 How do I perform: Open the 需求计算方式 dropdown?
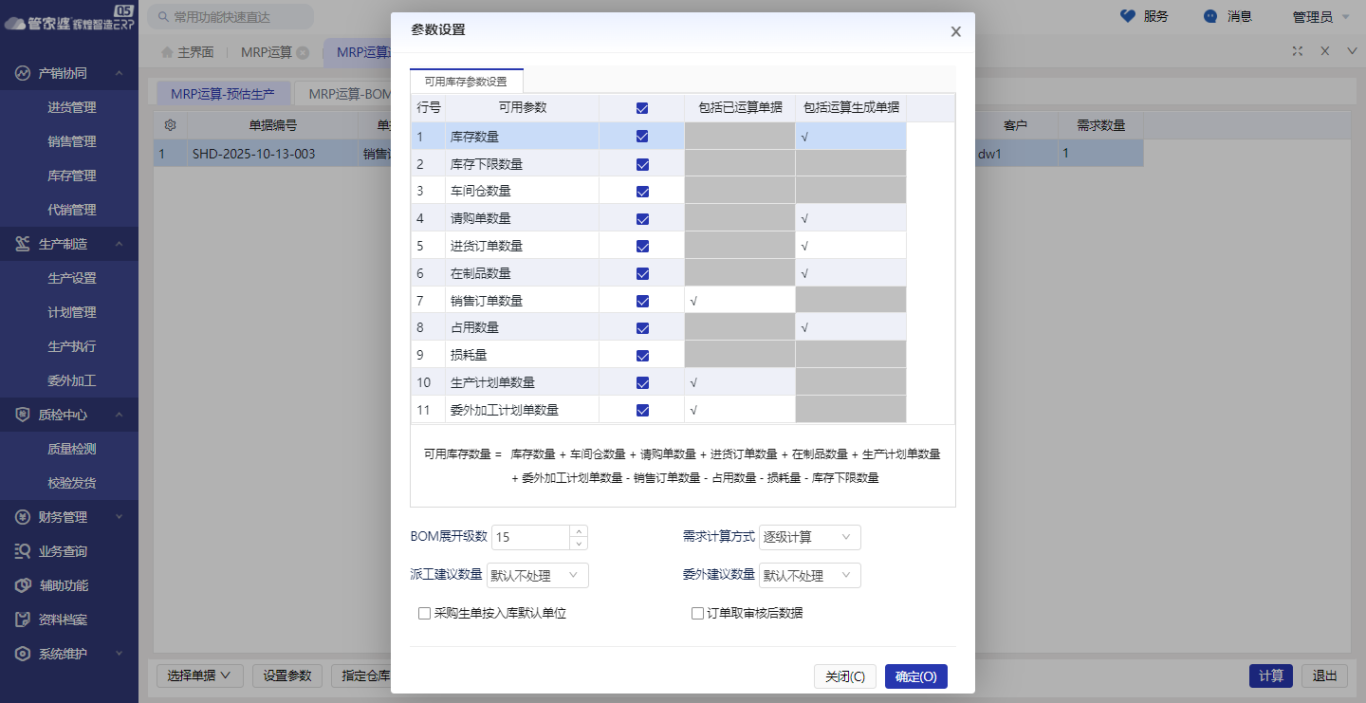coord(810,537)
